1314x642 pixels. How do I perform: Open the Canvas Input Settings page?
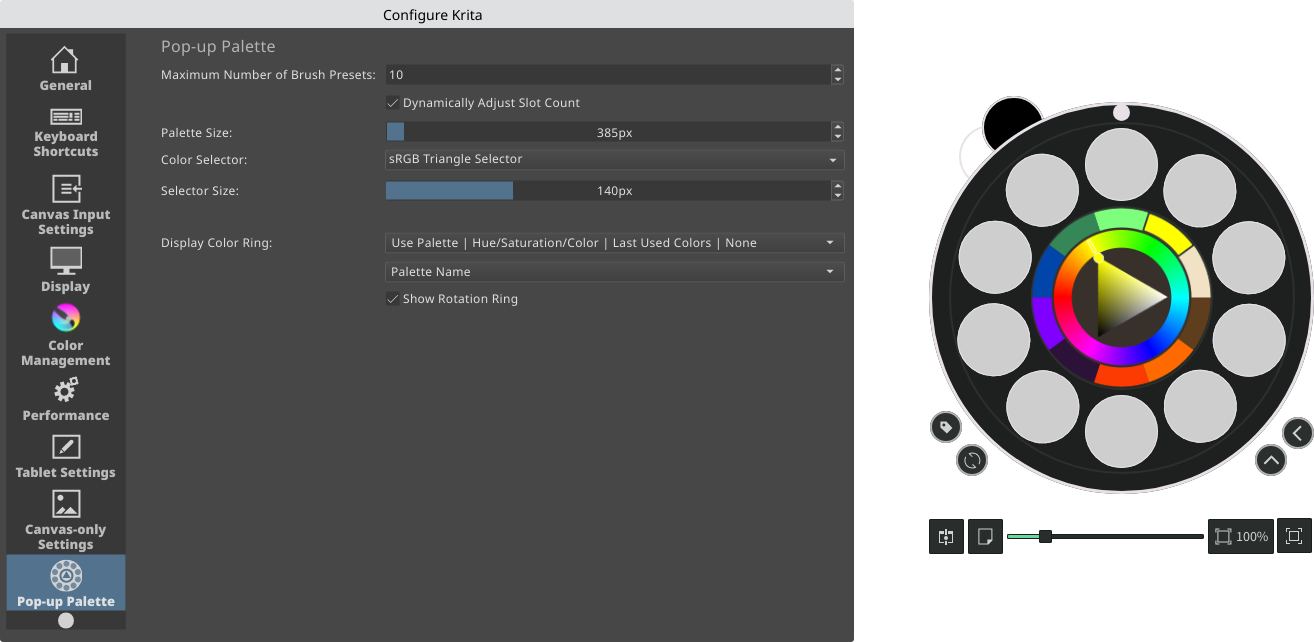65,205
